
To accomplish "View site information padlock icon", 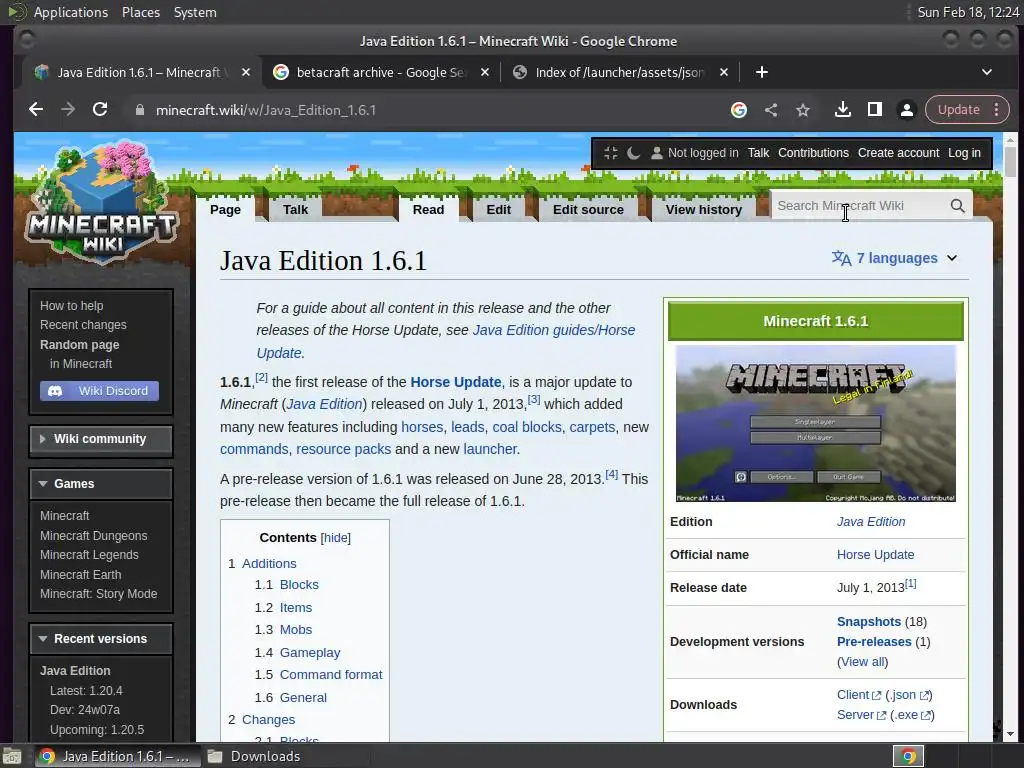I will [139, 110].
